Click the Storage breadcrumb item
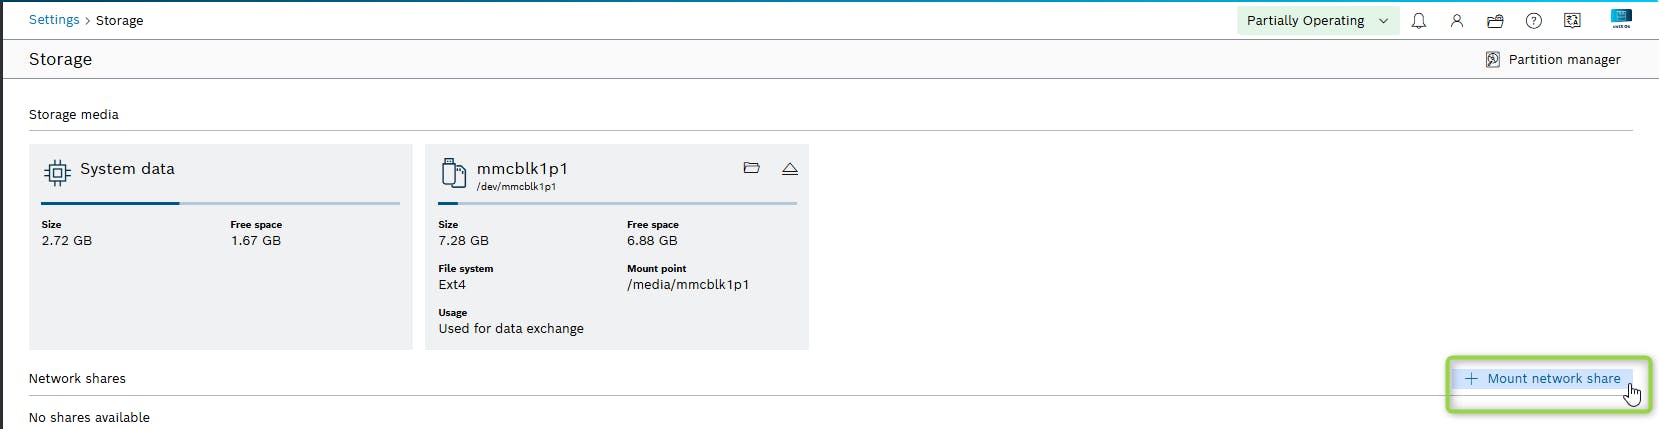 119,21
